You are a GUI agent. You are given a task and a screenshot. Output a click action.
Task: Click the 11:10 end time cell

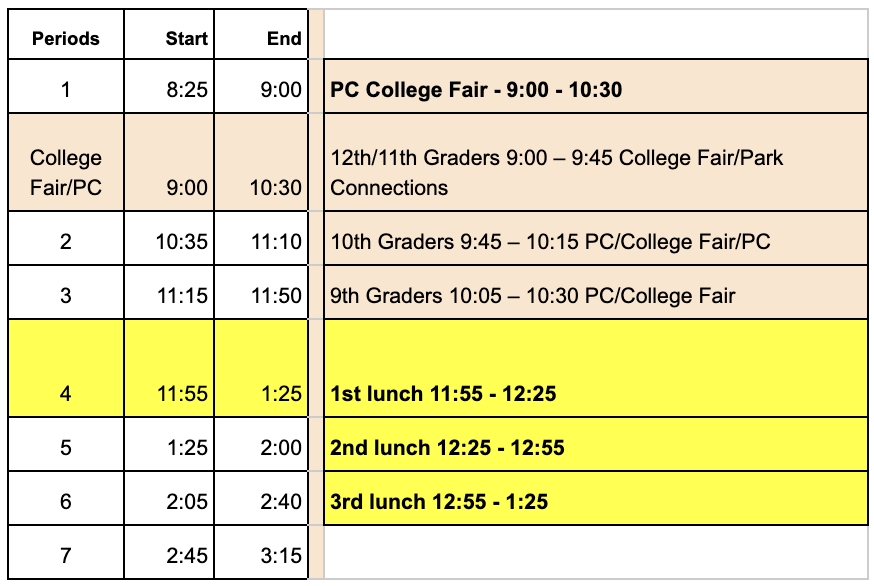click(261, 238)
